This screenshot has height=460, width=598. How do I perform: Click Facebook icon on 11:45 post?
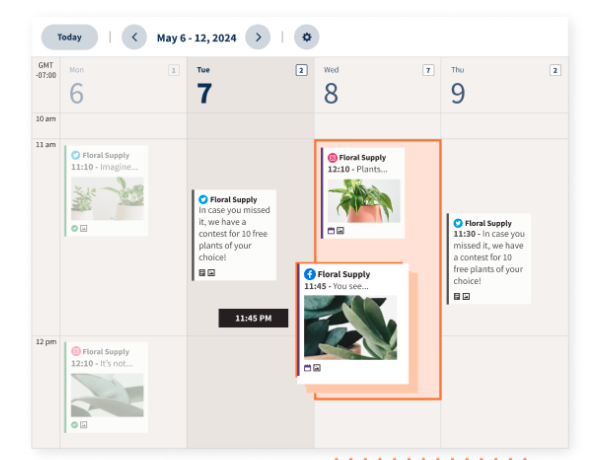click(x=310, y=274)
